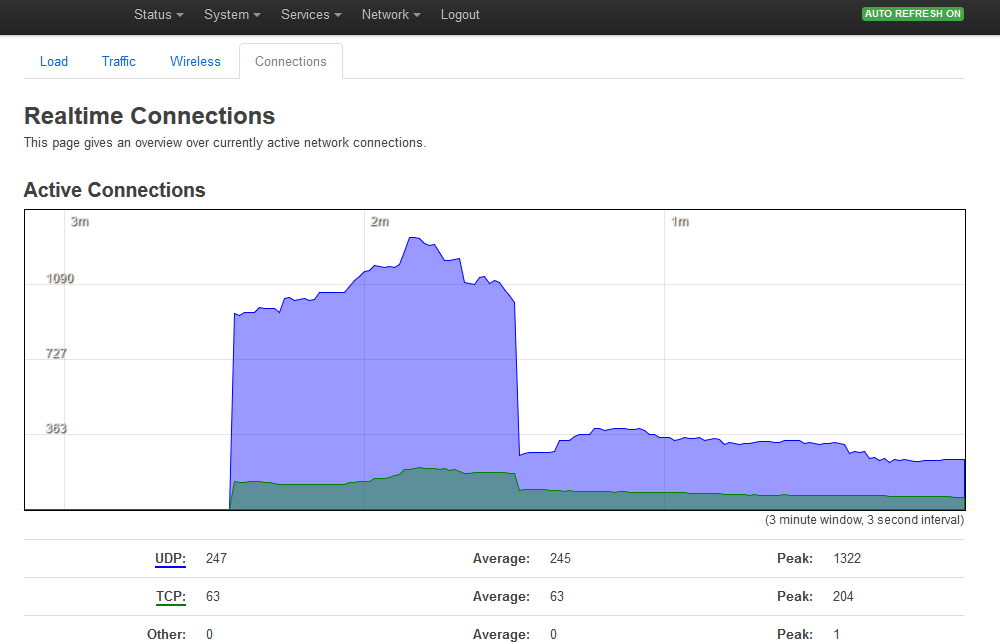Screen dimensions: 1000x642
Task: Click the 2m time marker on graph
Action: pos(379,222)
